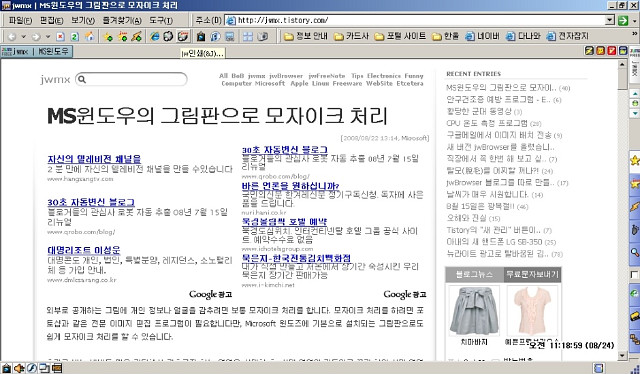
Task: Click the second star favorites icon with red label
Action: 122,37
